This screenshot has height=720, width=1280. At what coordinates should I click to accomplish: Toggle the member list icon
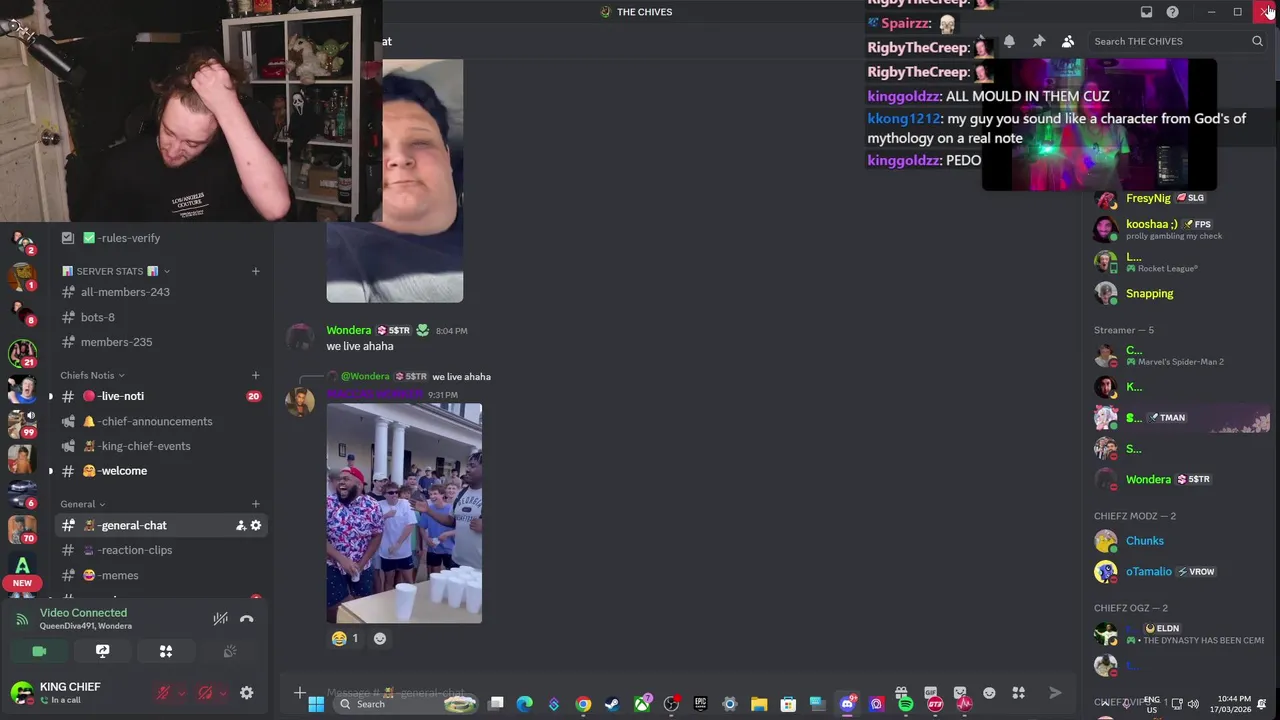[x=1068, y=41]
